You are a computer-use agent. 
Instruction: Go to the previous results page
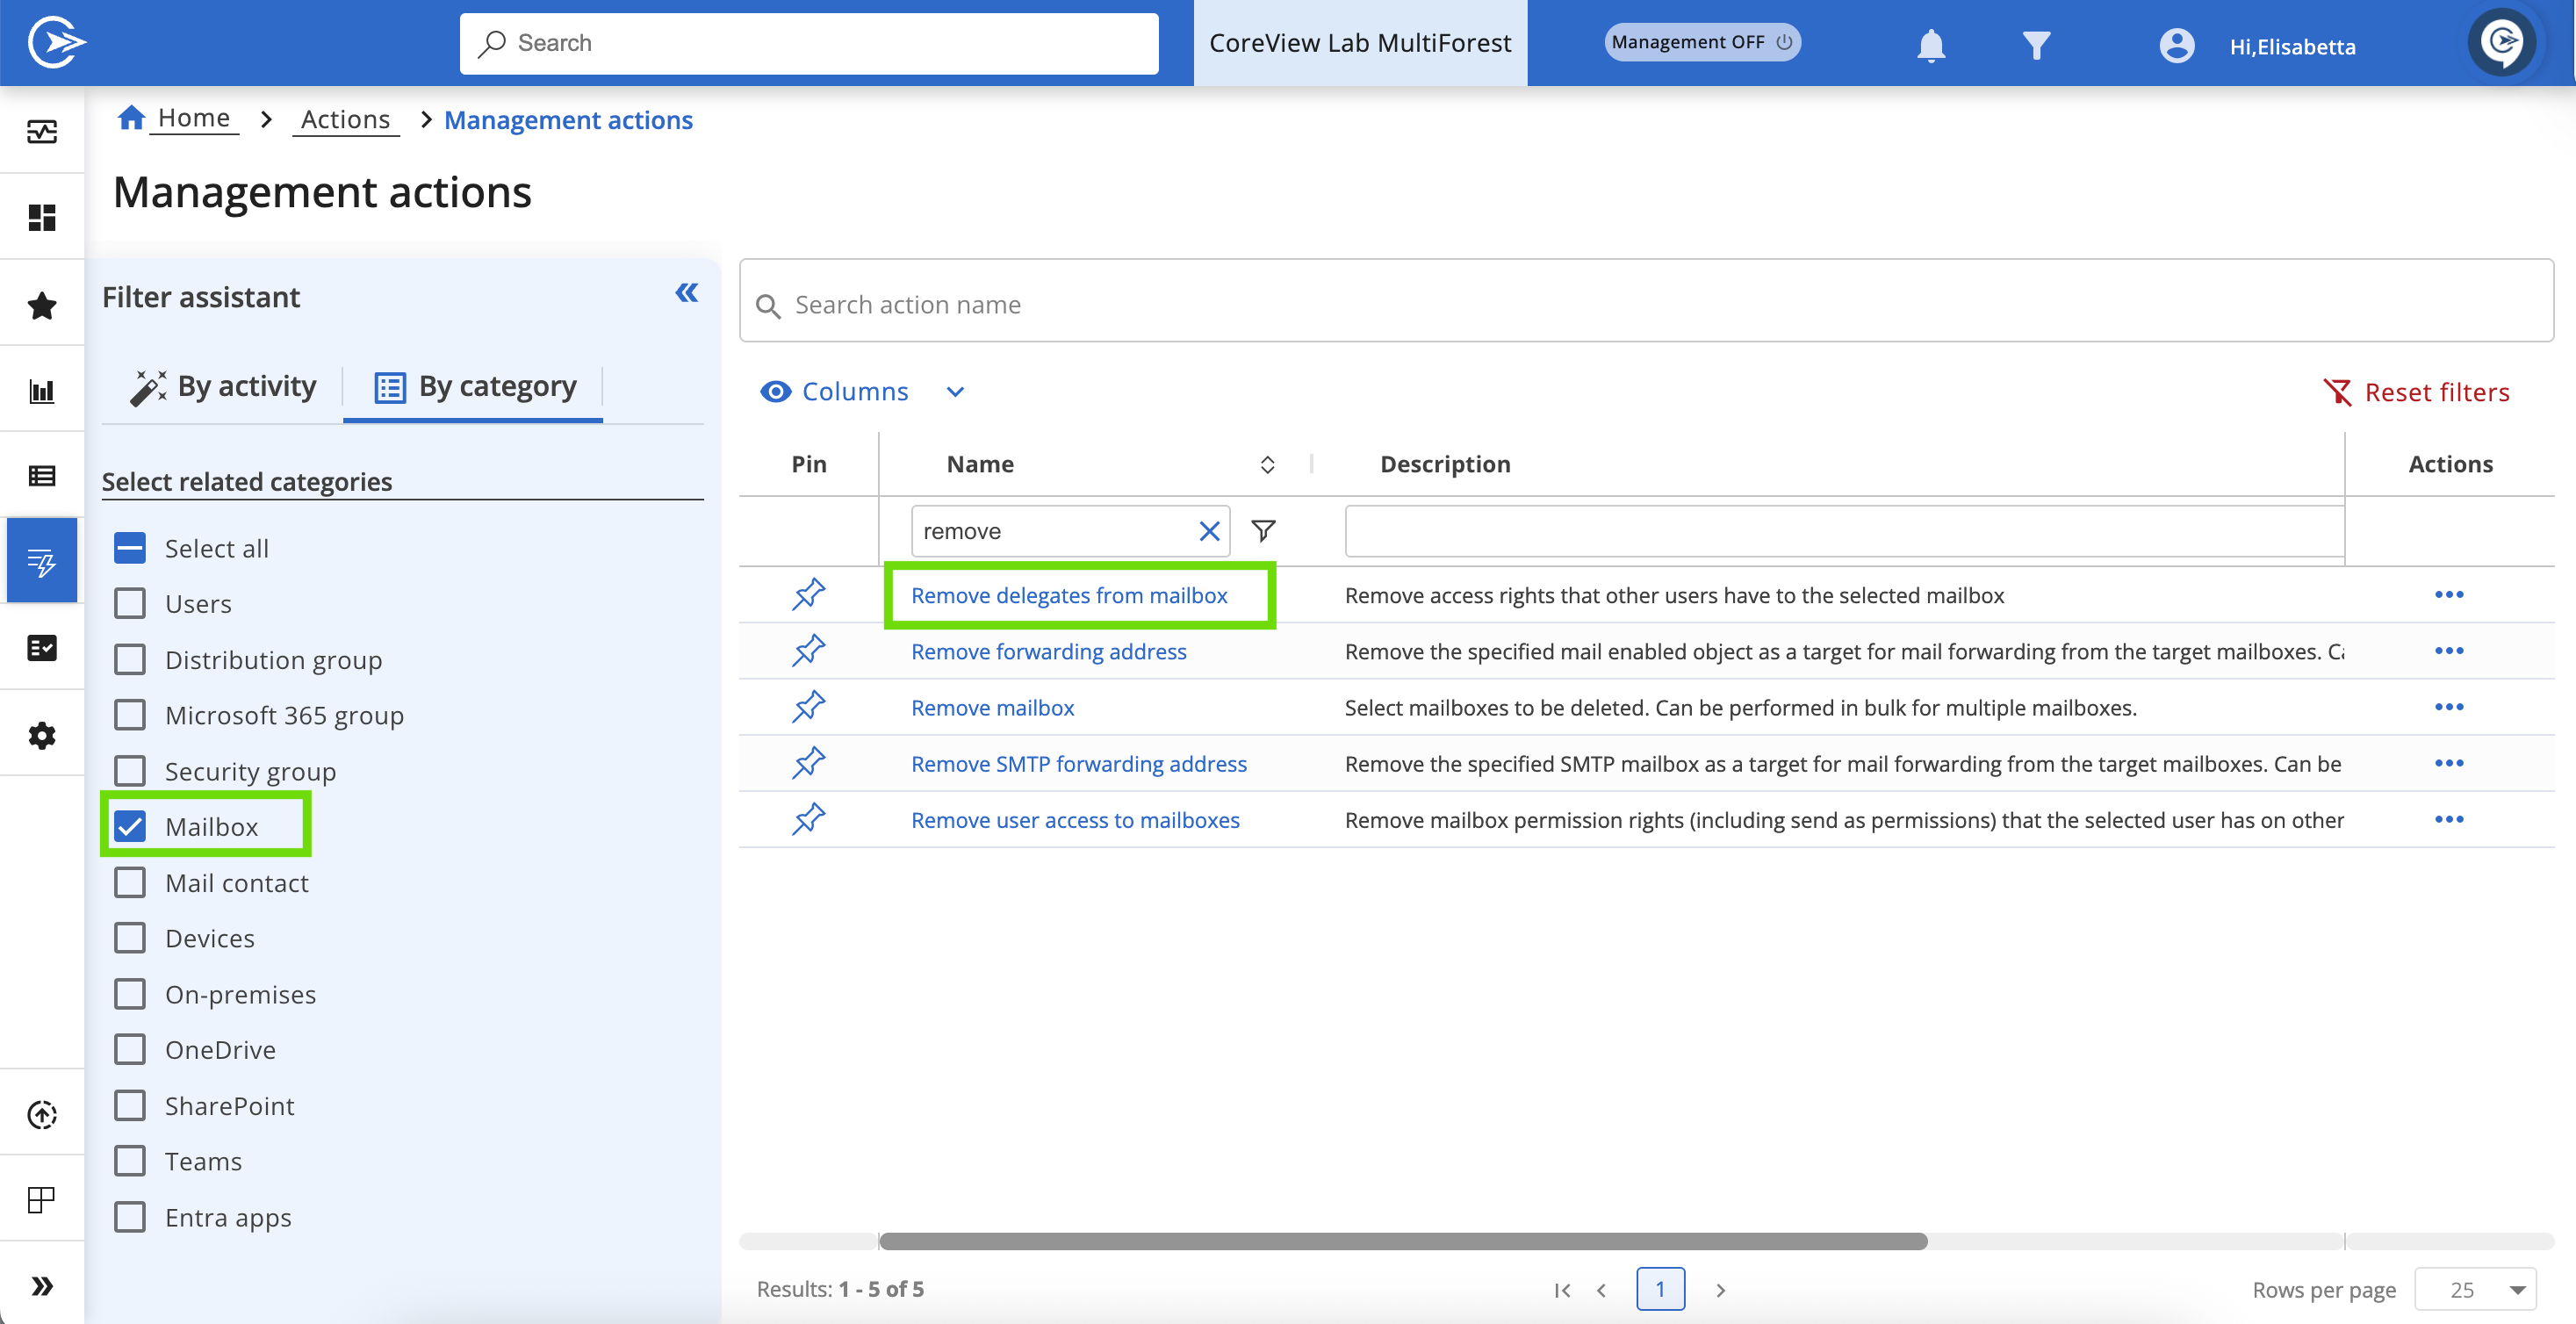(x=1602, y=1290)
